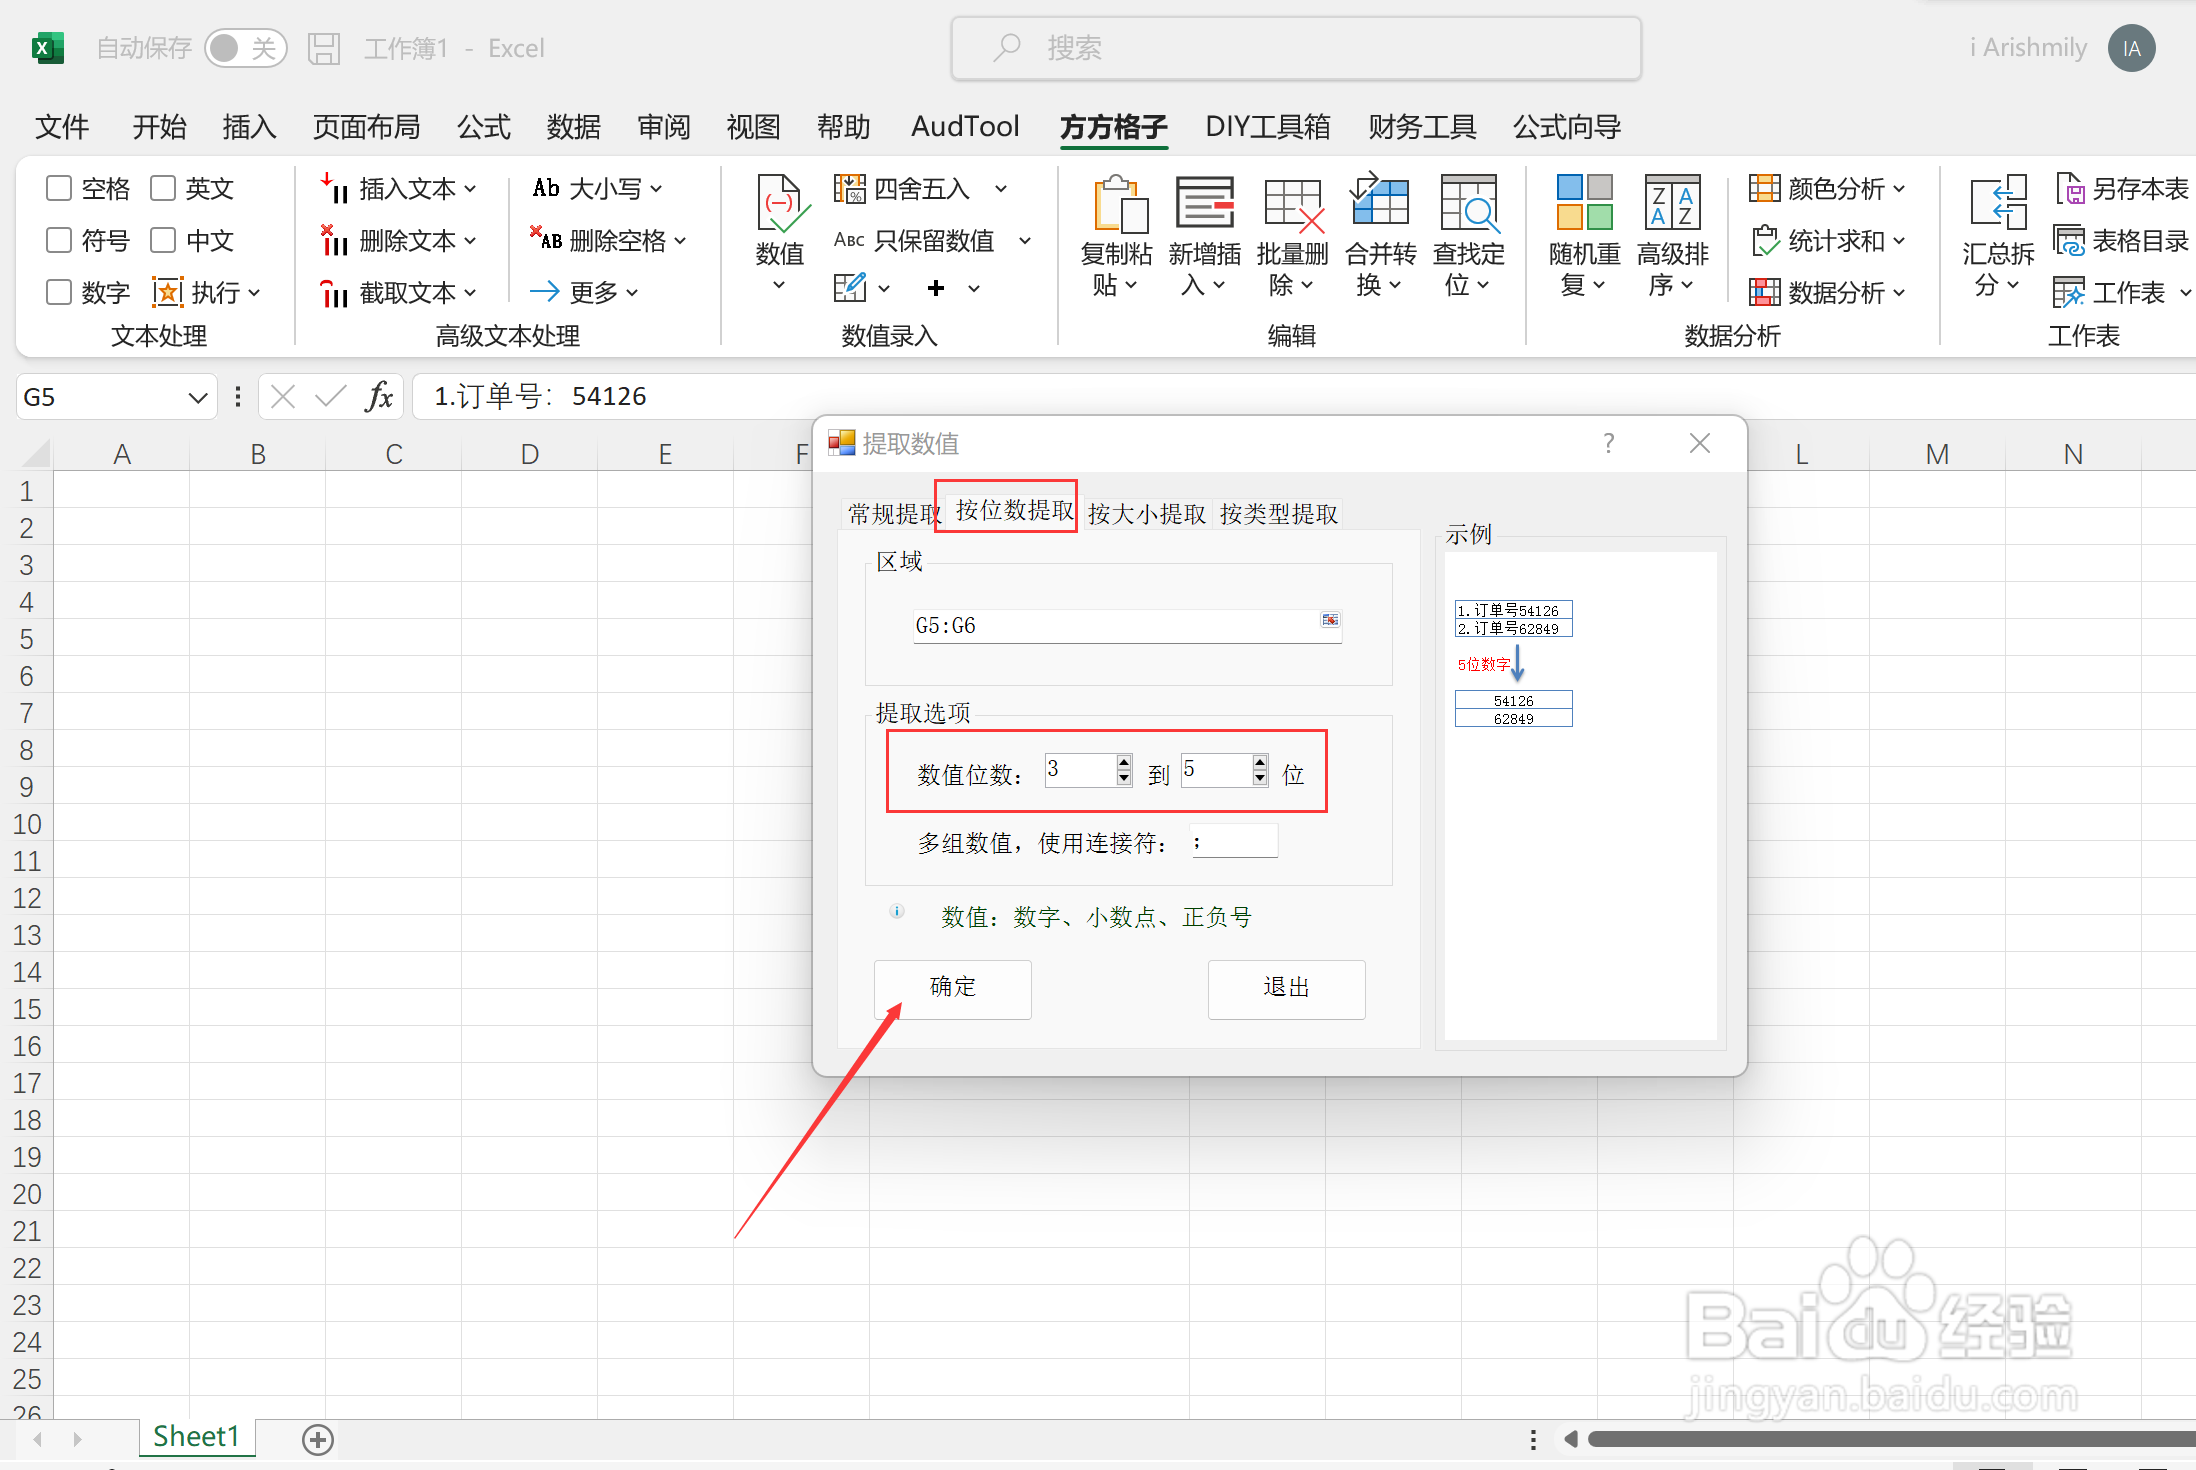
Task: Click the 随机重复 icon
Action: point(1584,204)
